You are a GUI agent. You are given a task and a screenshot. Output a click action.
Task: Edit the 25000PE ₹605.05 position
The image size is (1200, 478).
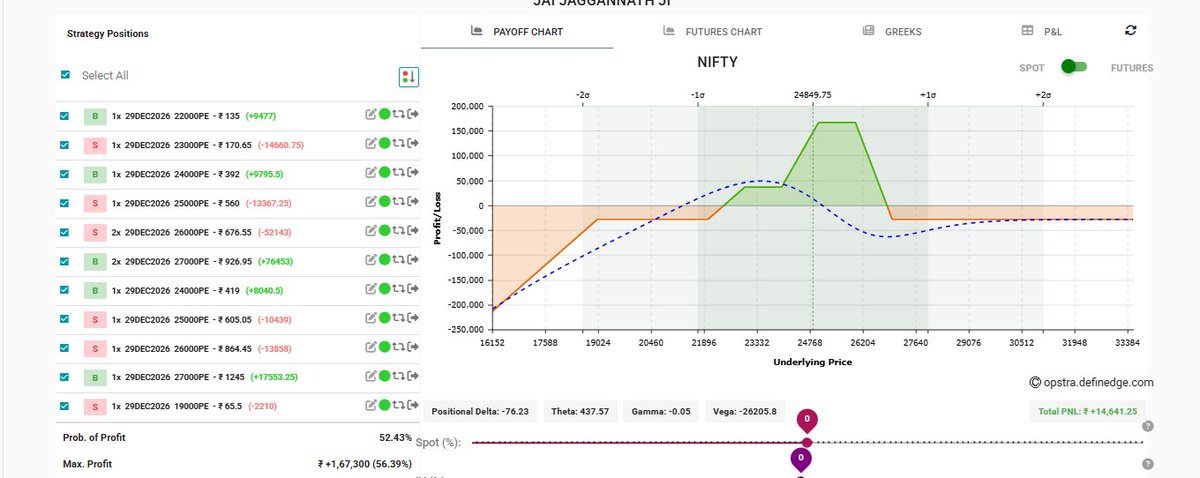[371, 319]
